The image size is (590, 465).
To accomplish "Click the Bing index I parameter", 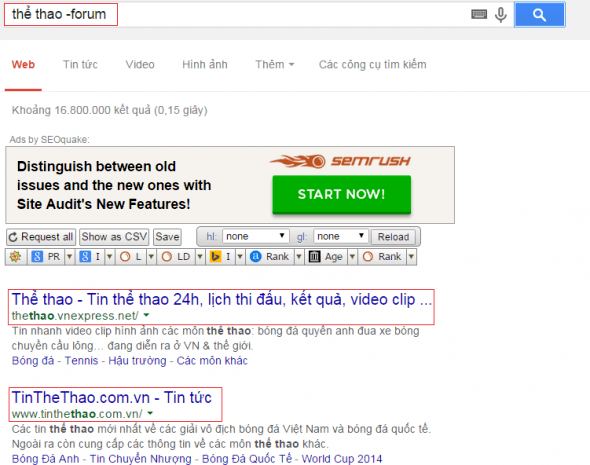I will (x=220, y=257).
